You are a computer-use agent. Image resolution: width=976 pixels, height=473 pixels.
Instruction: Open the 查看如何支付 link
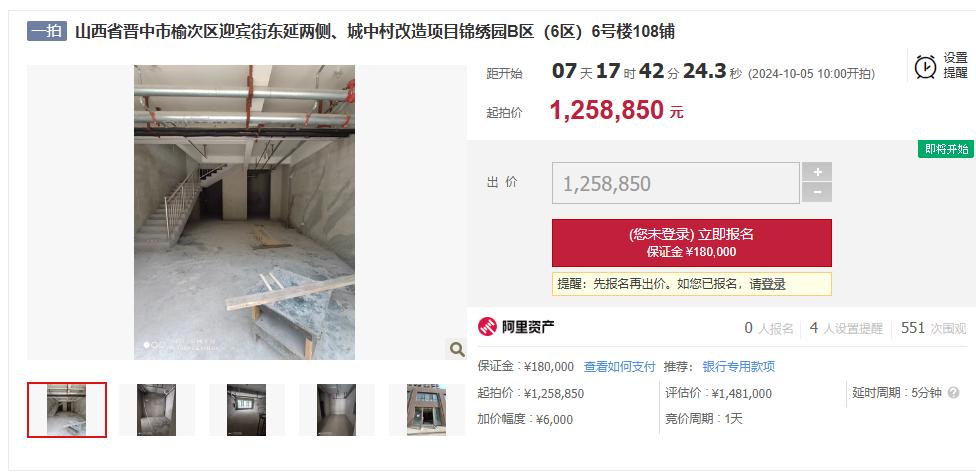pos(619,367)
